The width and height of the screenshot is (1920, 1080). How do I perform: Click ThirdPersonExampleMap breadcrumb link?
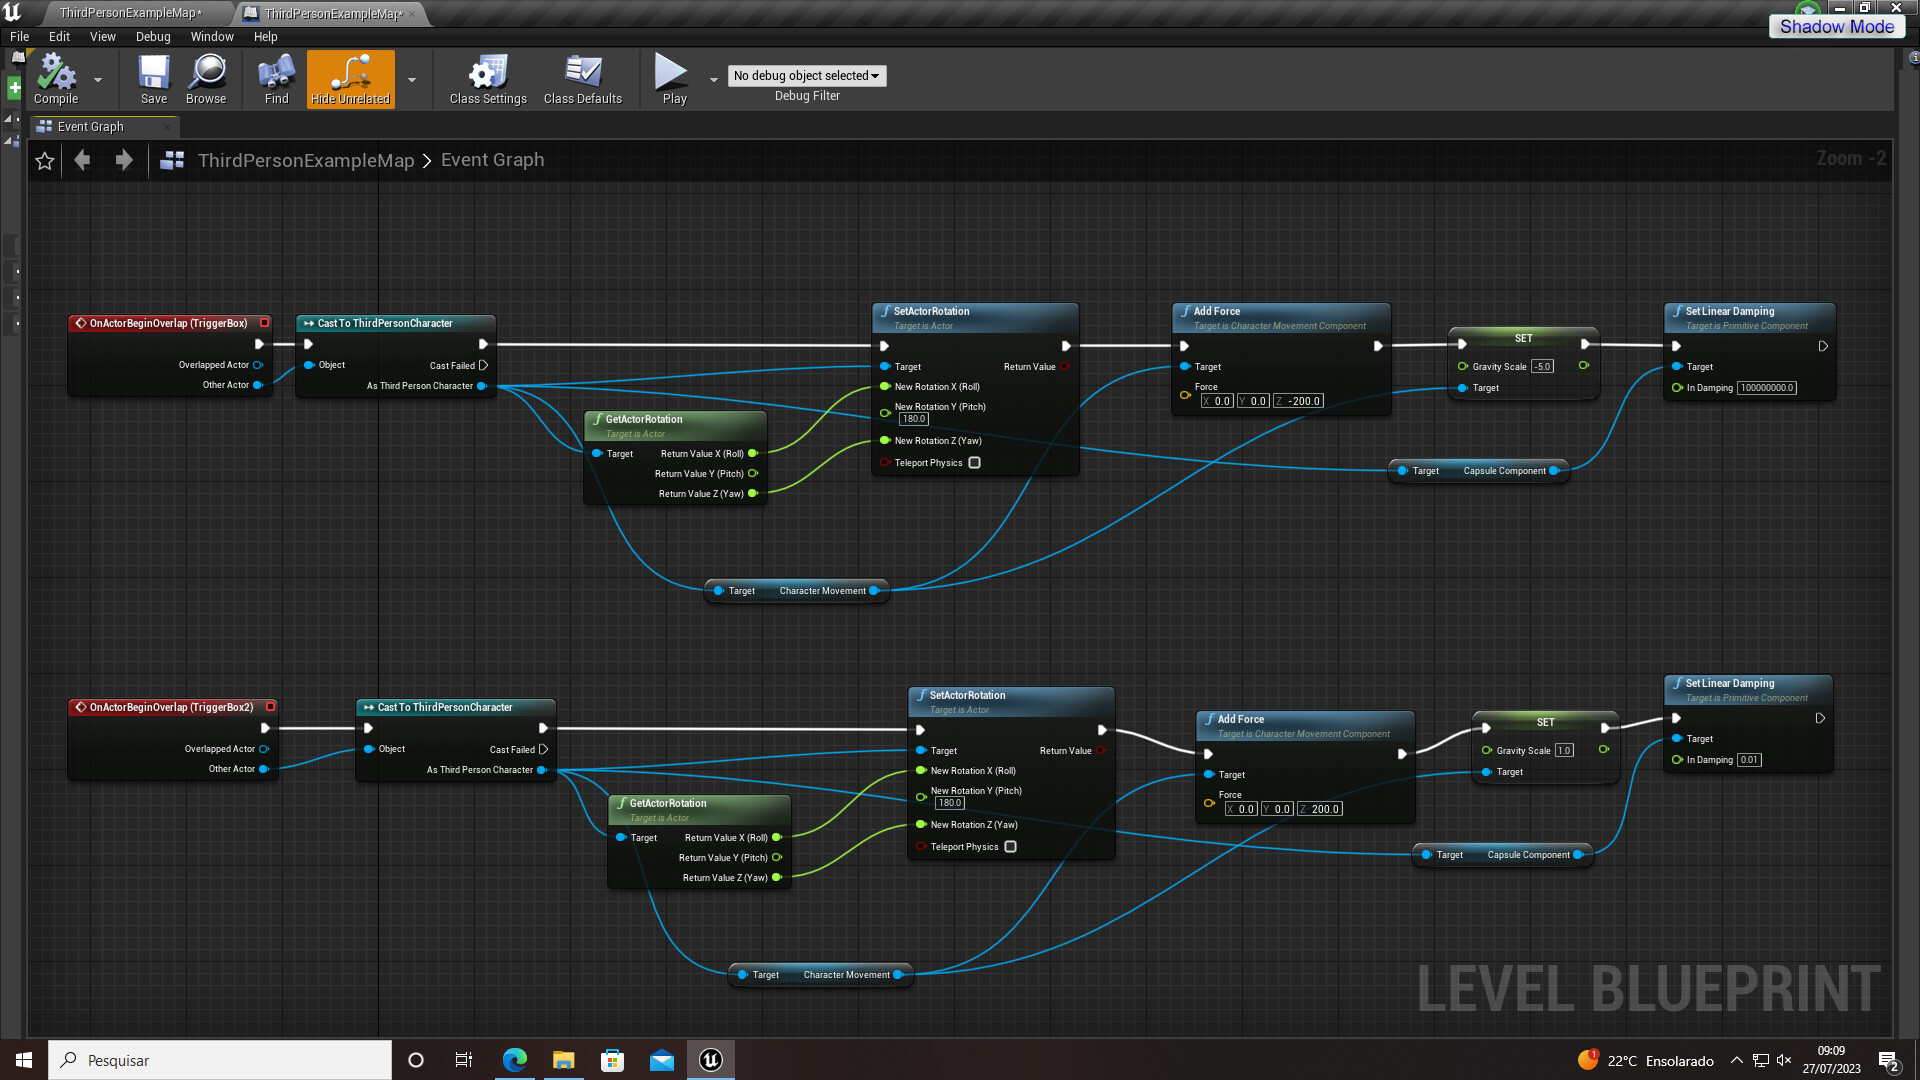coord(306,160)
